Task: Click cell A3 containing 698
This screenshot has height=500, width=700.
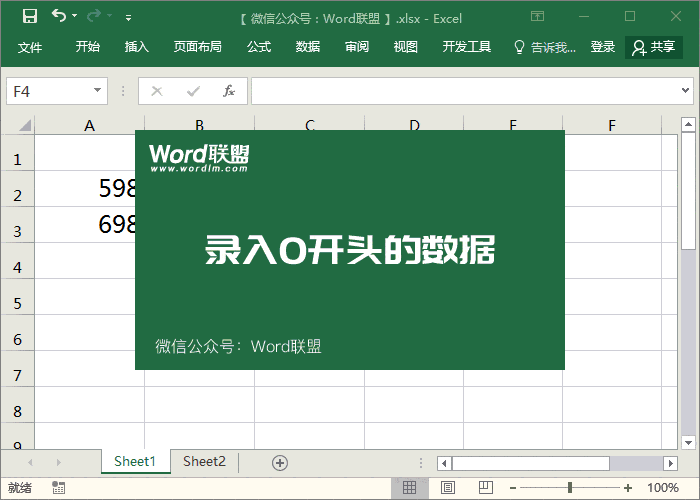Action: (85, 225)
